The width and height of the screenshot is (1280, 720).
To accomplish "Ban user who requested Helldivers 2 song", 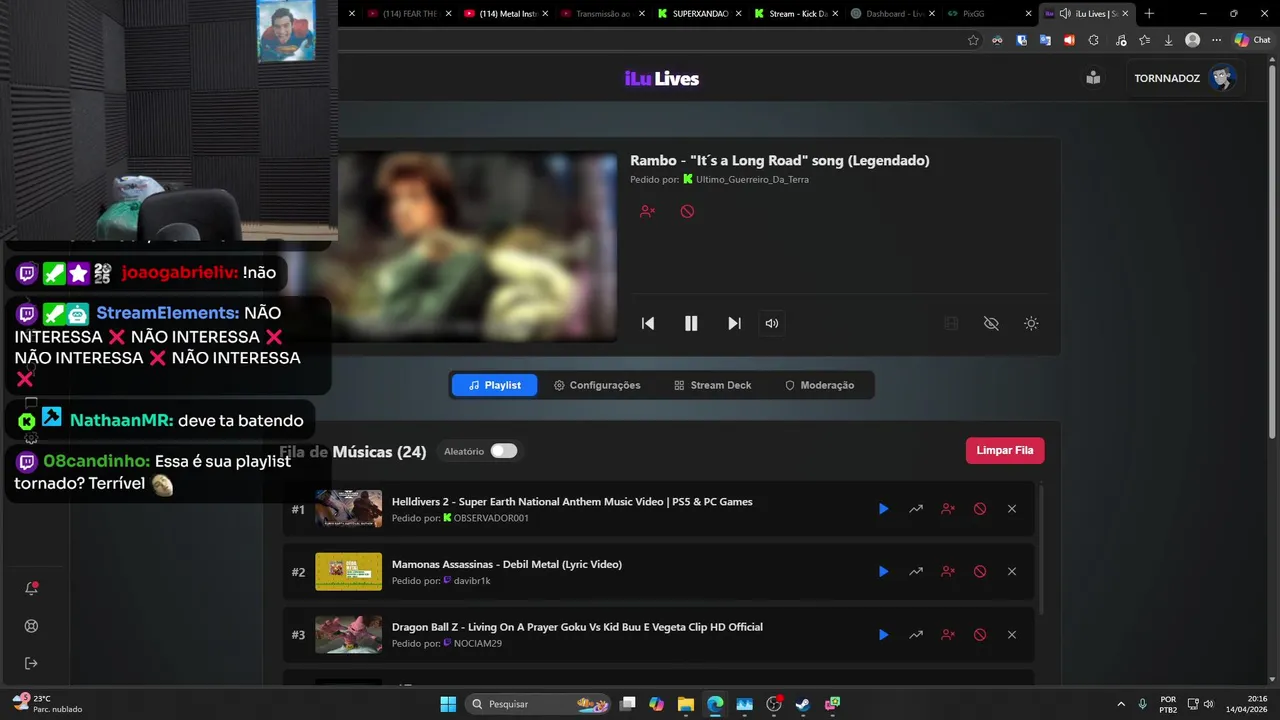I will (948, 509).
